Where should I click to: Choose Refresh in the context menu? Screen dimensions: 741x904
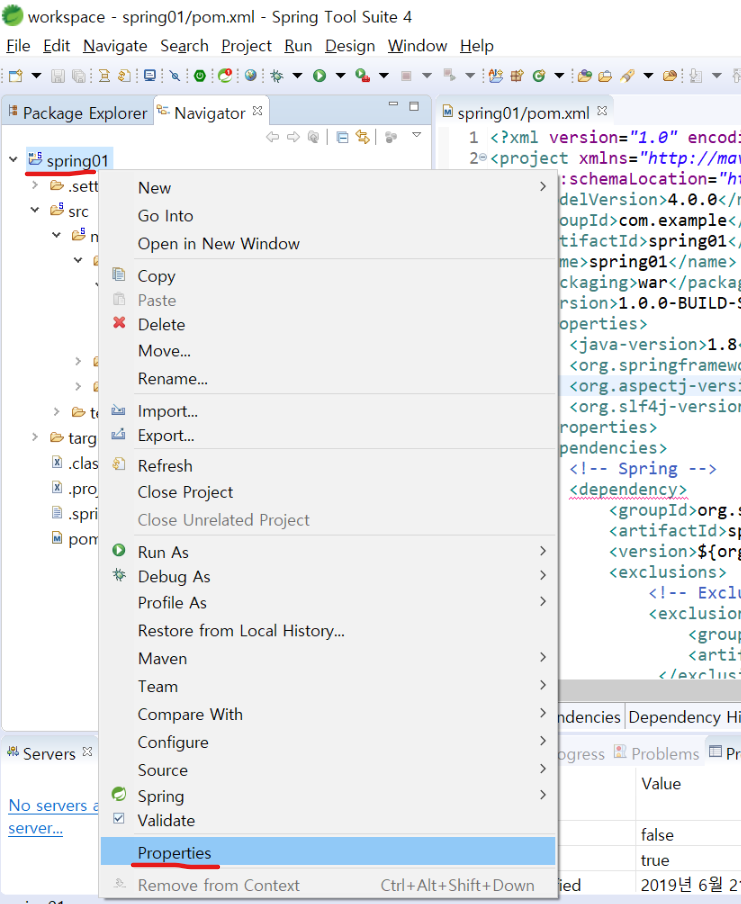(328, 465)
